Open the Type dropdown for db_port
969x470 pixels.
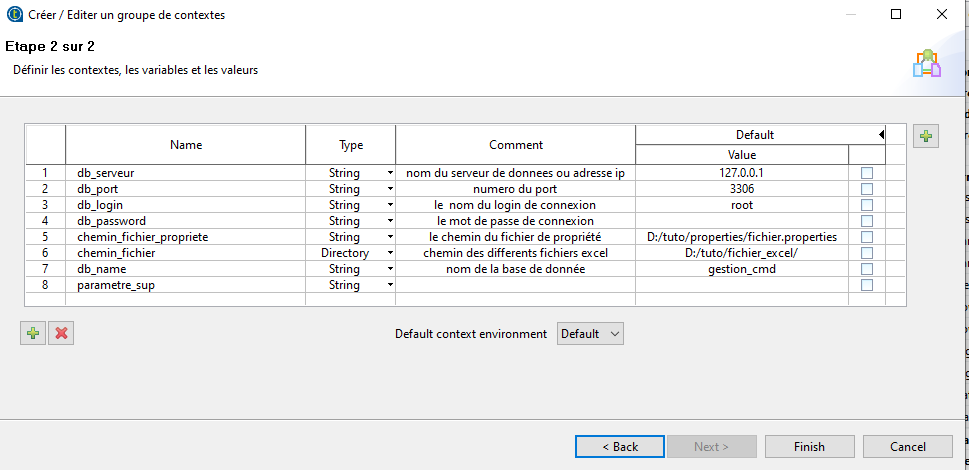(390, 189)
